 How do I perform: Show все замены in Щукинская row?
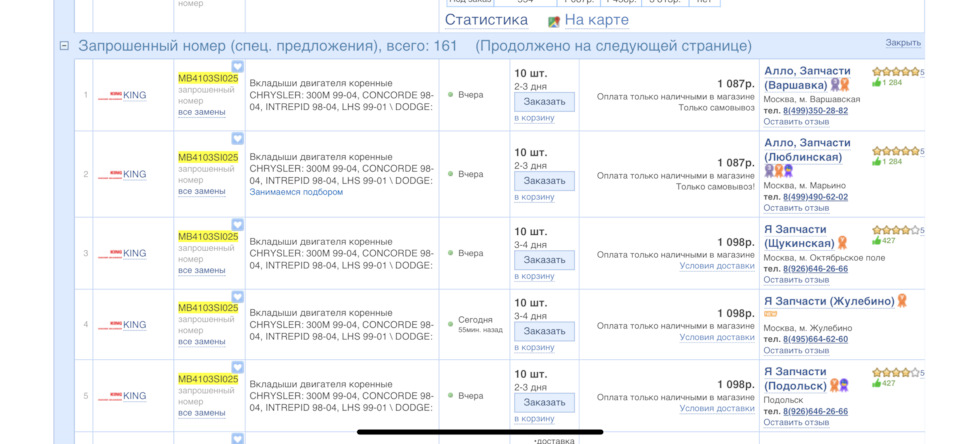click(x=201, y=270)
